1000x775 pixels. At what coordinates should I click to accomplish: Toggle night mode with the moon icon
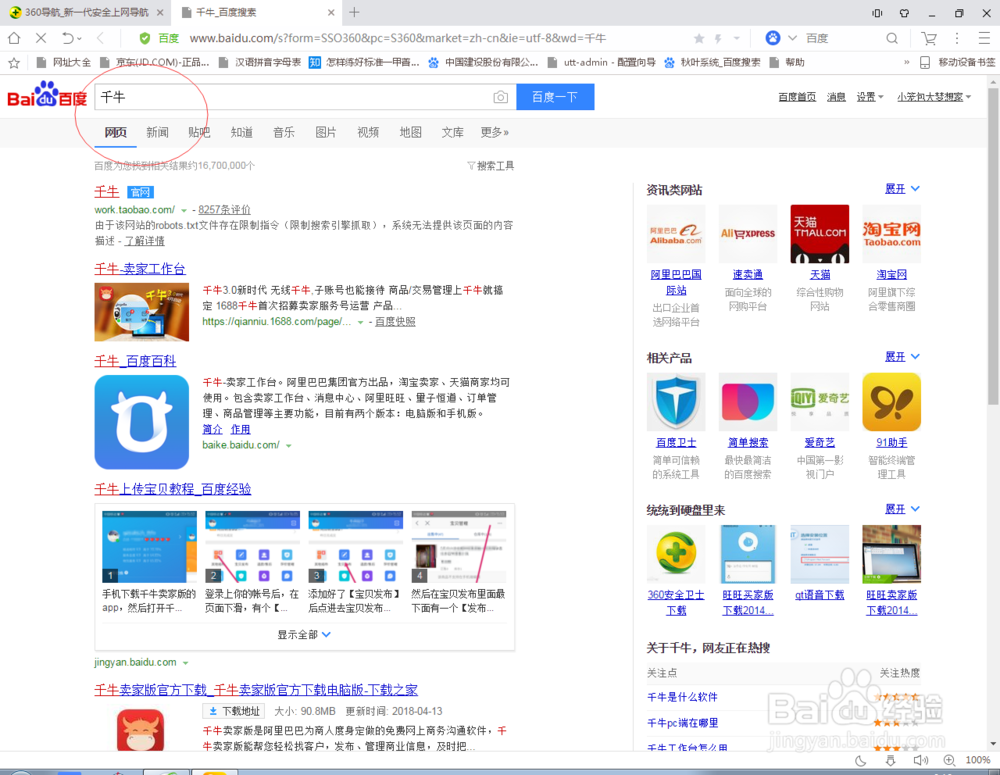pos(862,761)
